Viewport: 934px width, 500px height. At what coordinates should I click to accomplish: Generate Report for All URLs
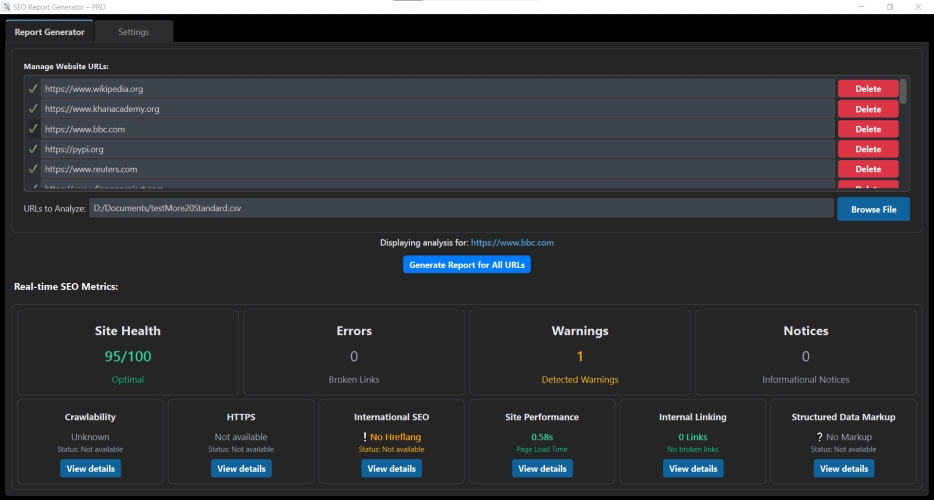point(466,265)
